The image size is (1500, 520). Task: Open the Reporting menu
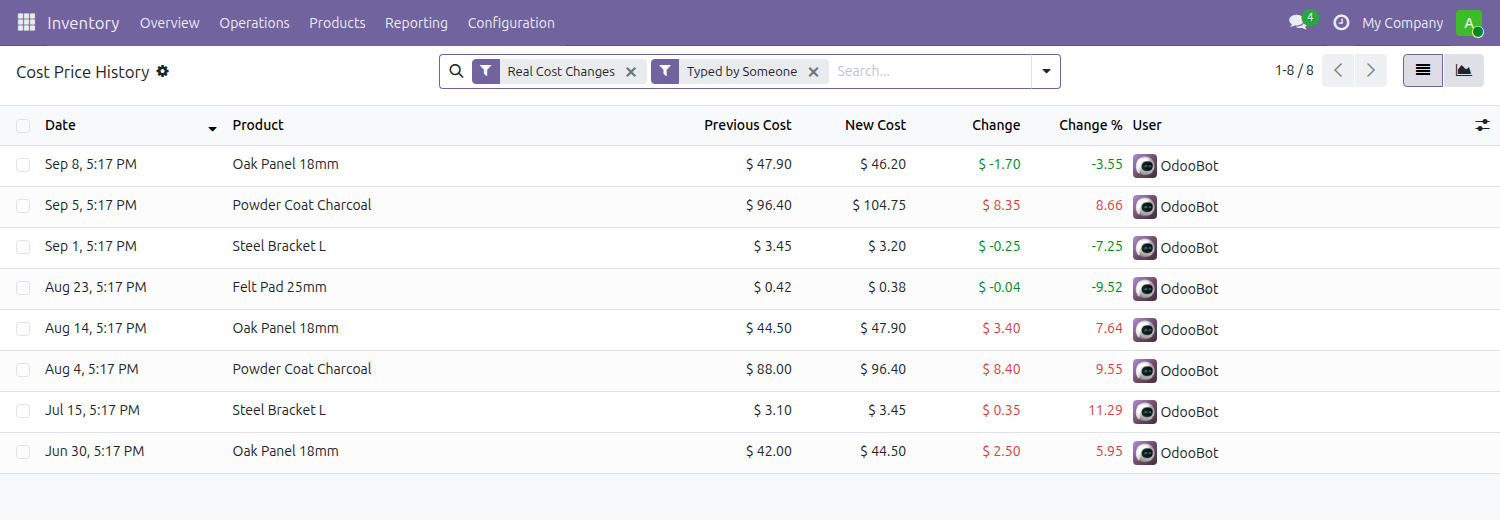416,22
